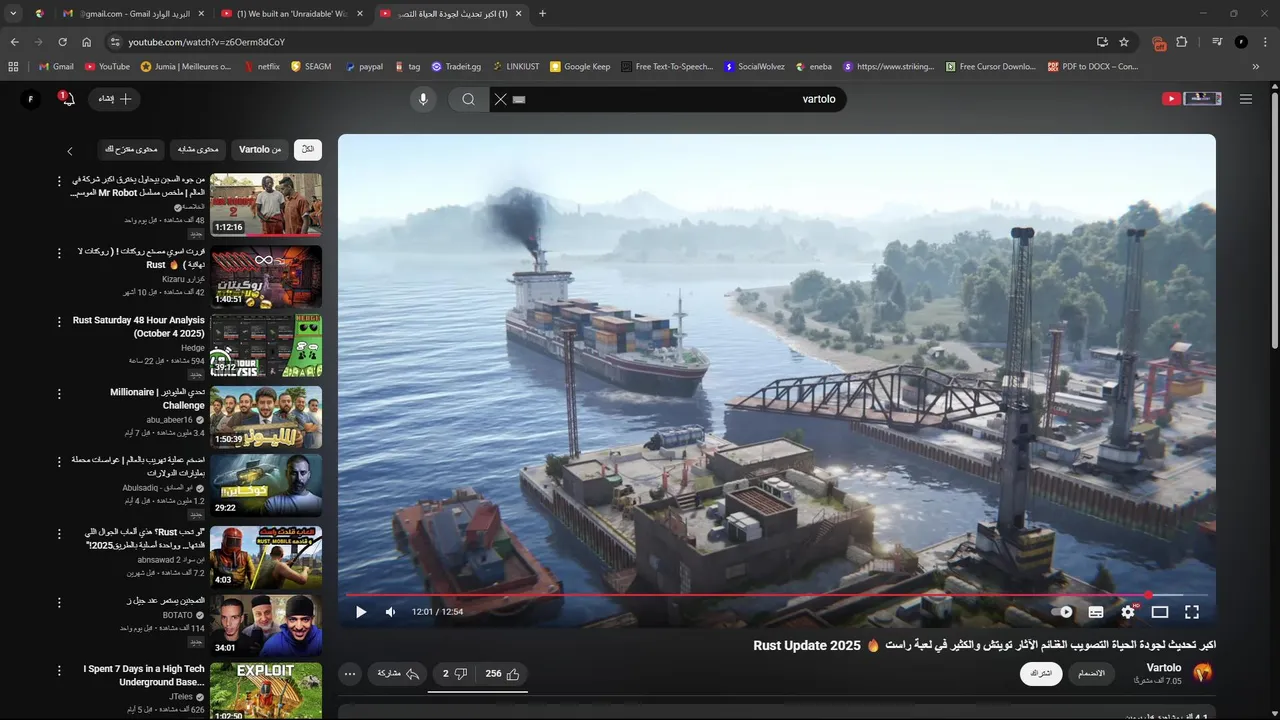Open the EXPLOIT JTeles video thumbnail

pos(266,690)
